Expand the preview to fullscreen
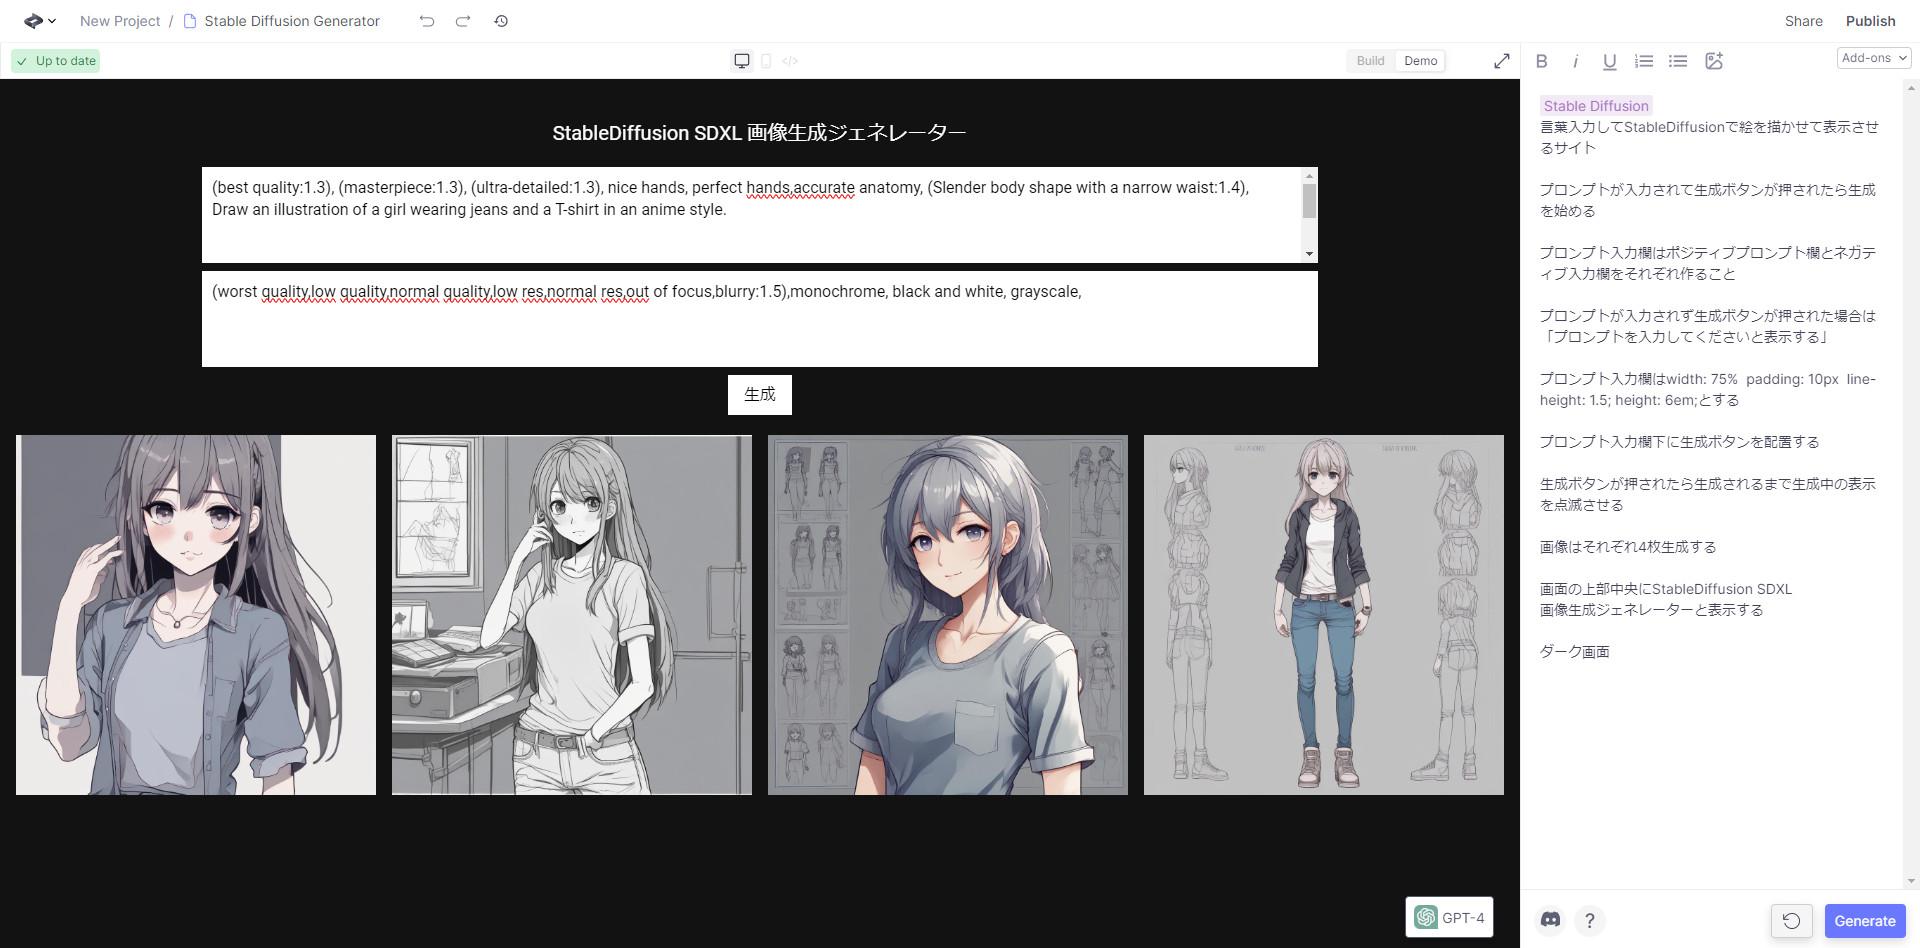 [x=1501, y=61]
